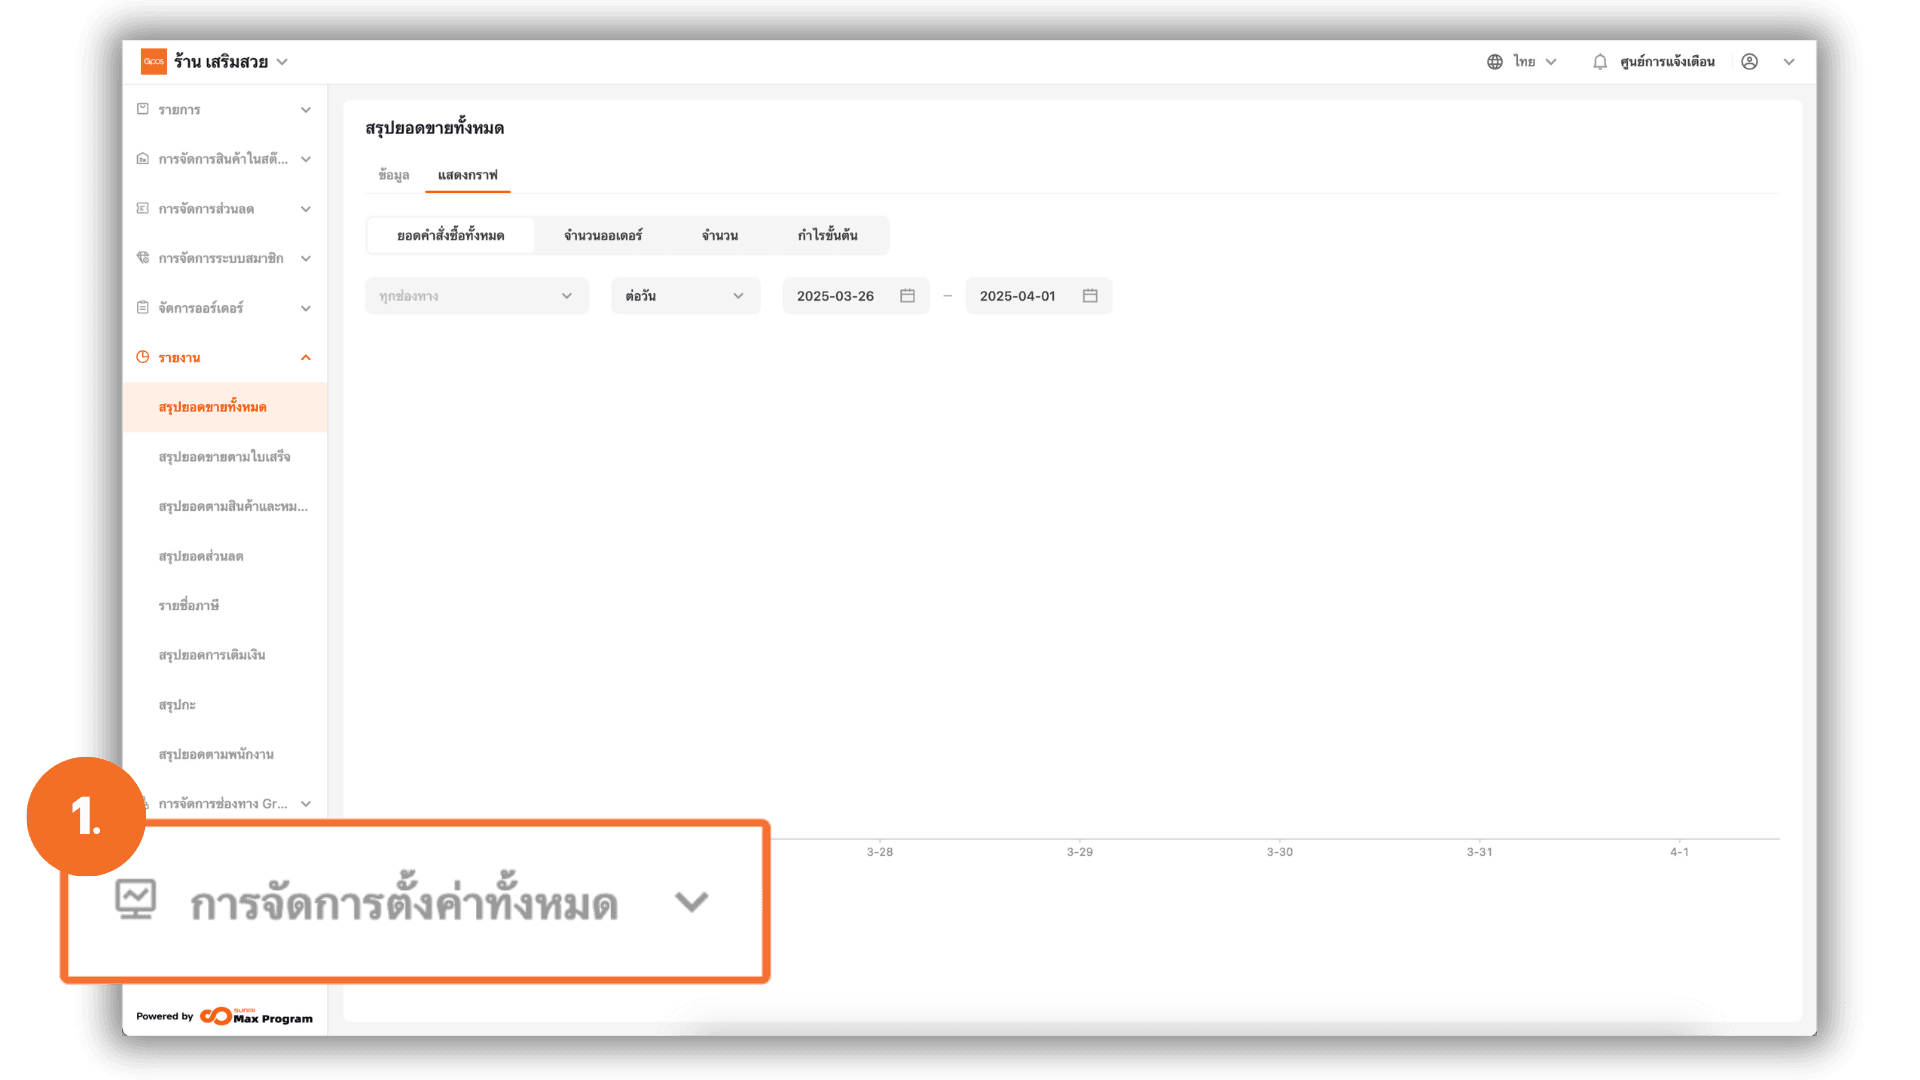Select the แสดงกราฟ tab
Viewport: 1920px width, 1080px height.
467,175
